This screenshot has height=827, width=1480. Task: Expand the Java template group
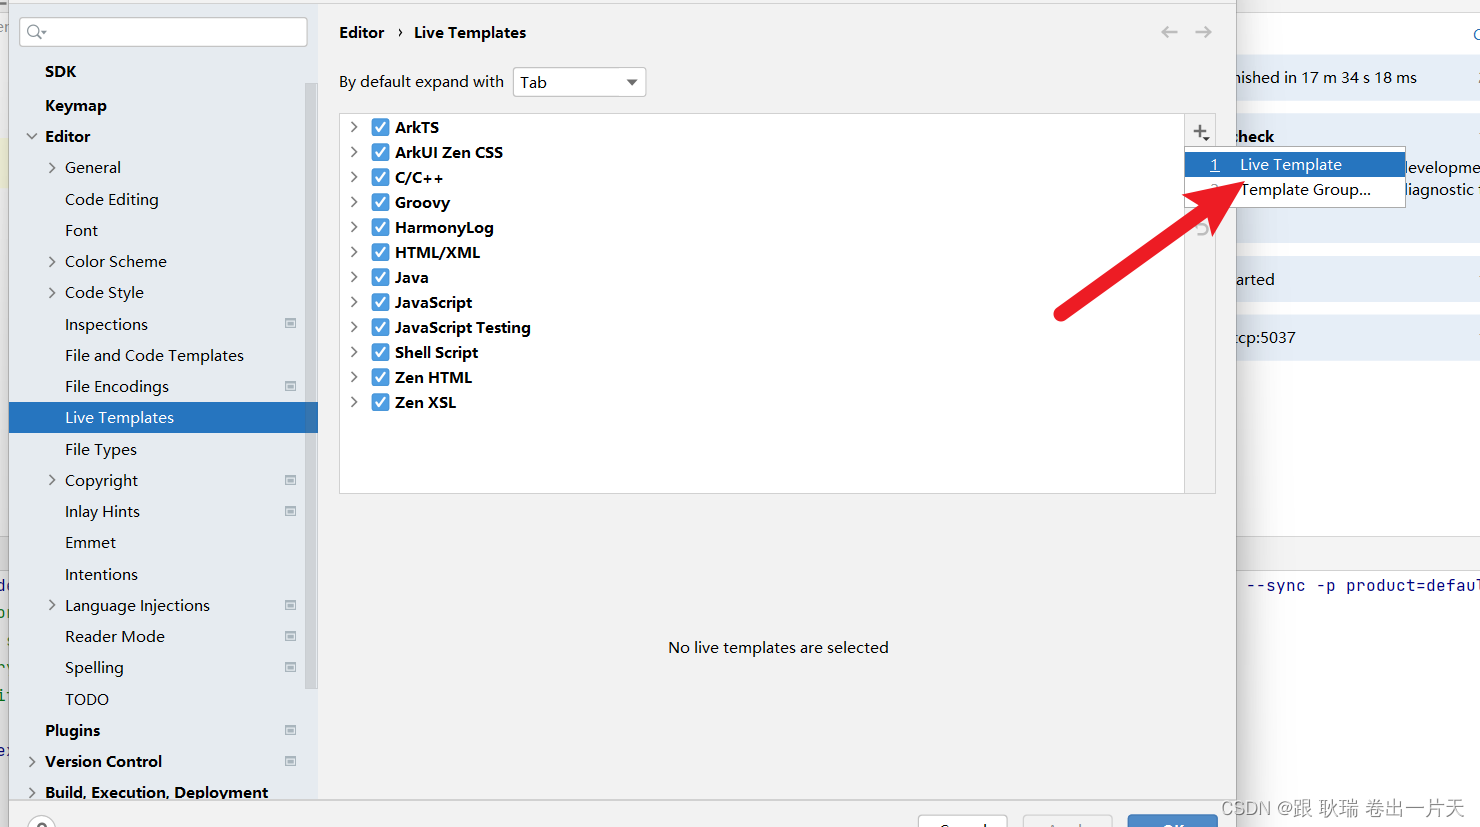click(x=354, y=277)
